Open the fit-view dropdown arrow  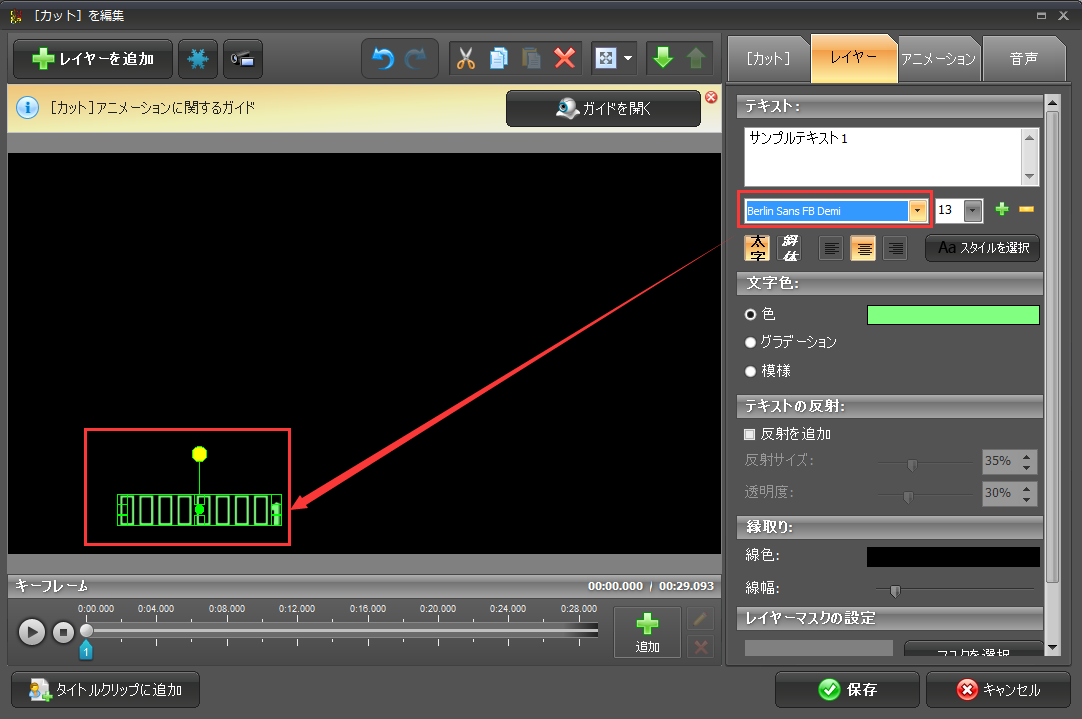click(629, 59)
